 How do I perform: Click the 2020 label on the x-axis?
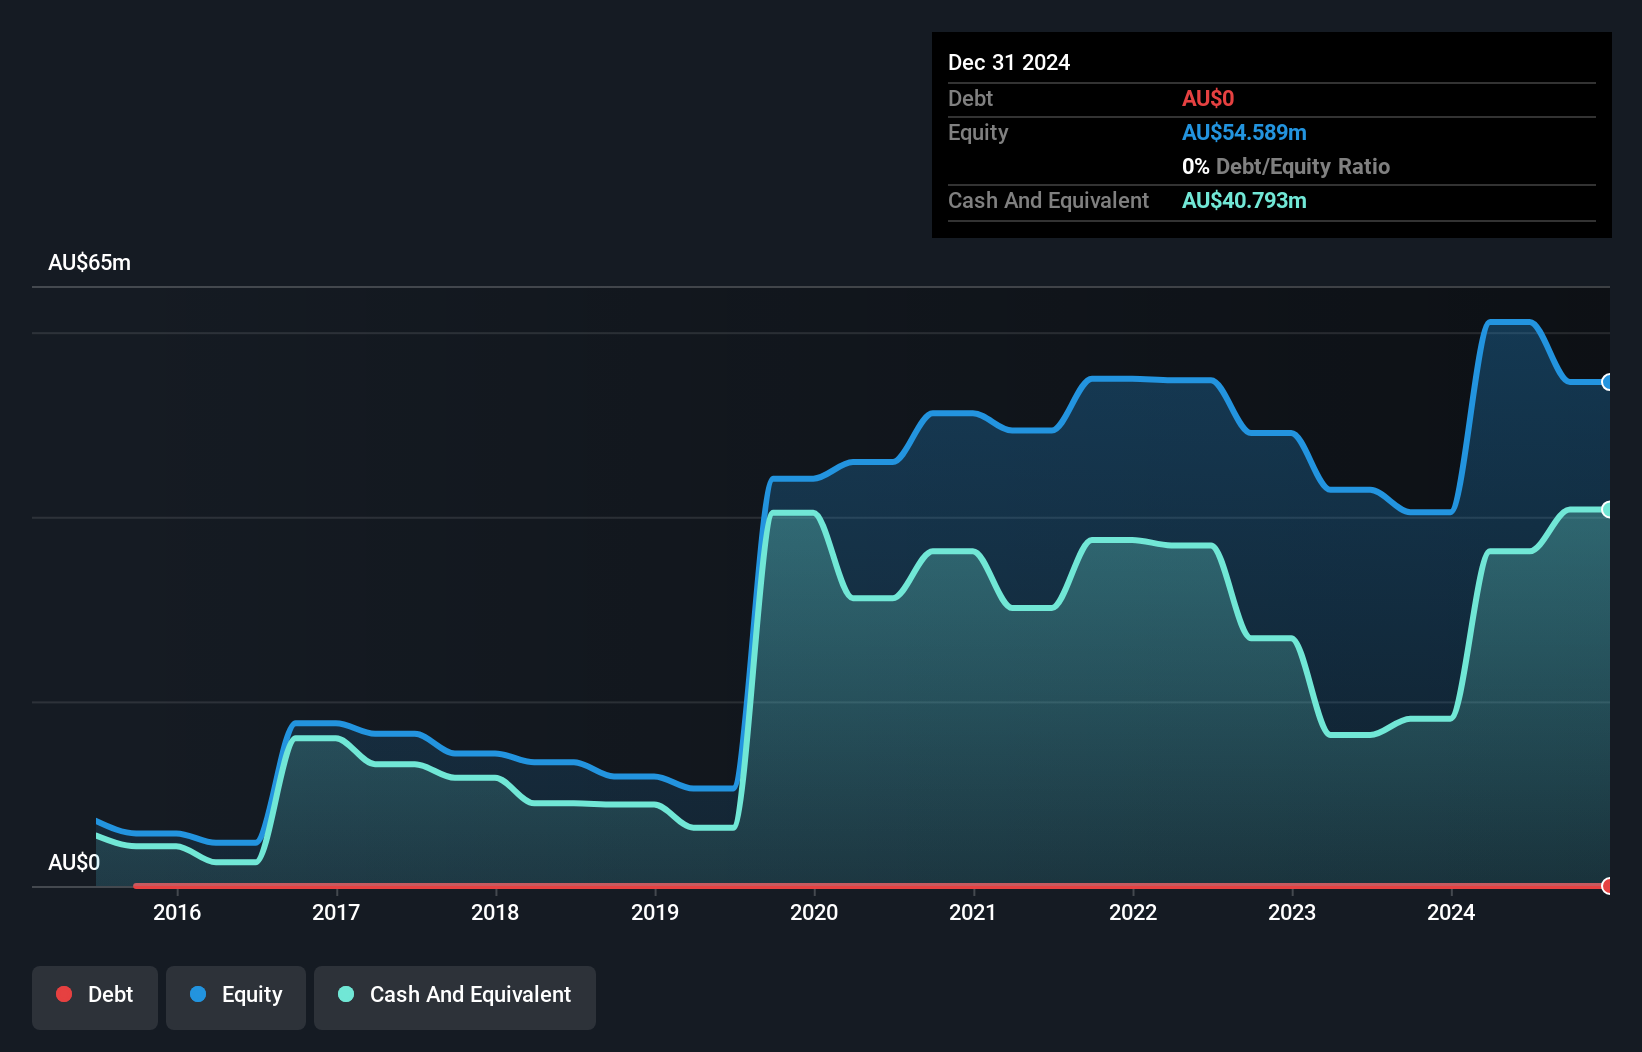814,912
